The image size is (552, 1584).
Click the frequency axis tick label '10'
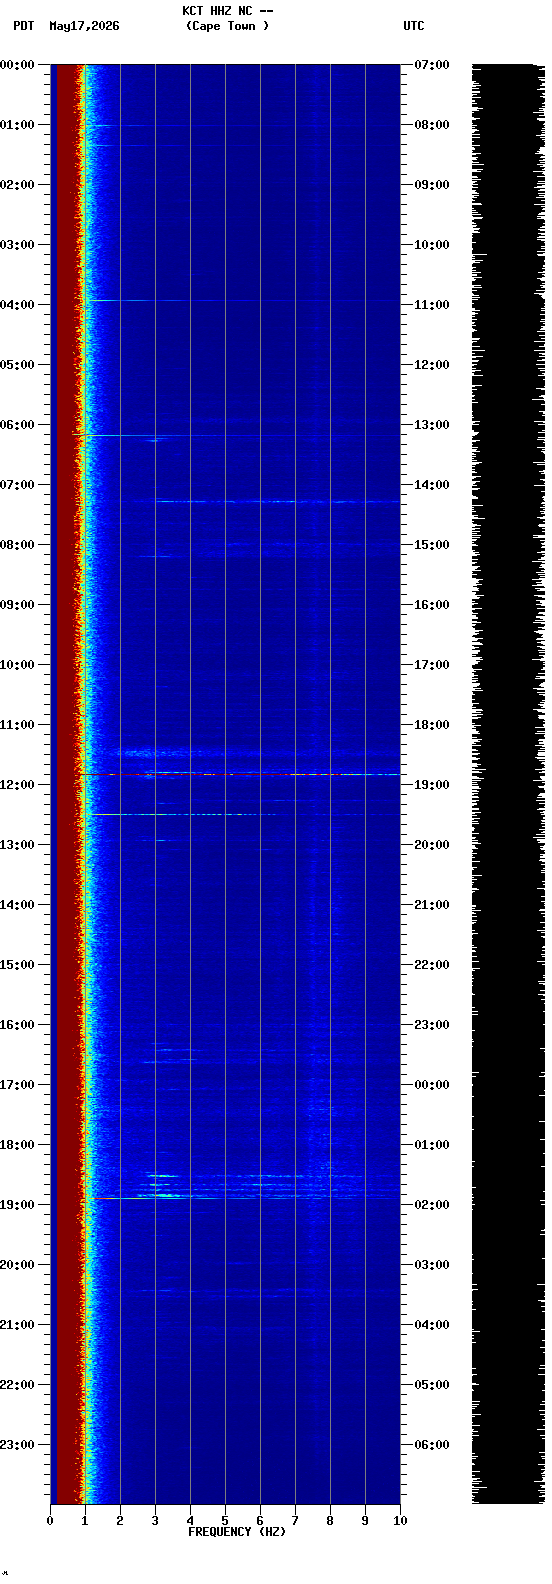pos(400,1521)
